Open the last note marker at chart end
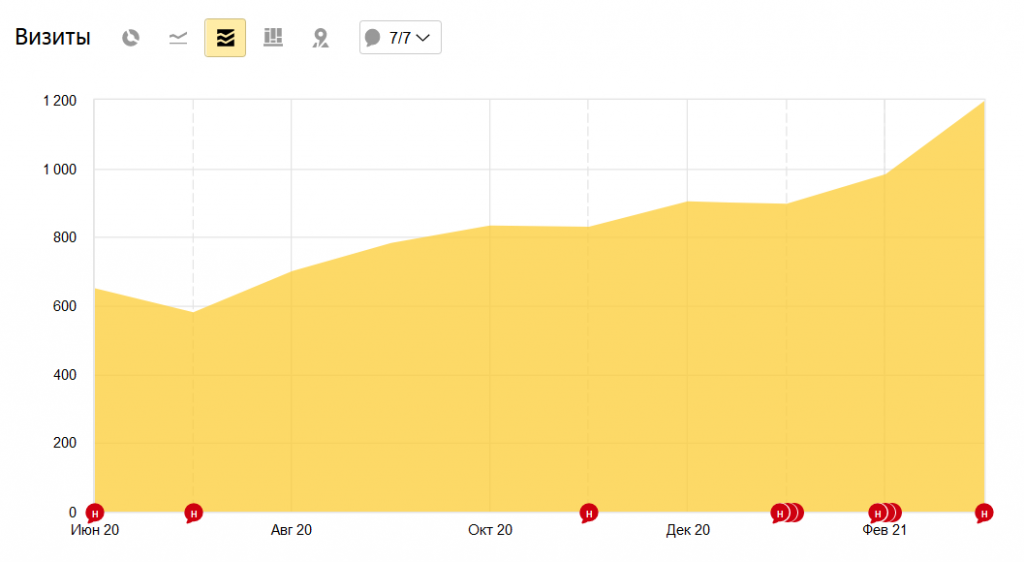The height and width of the screenshot is (562, 1024). click(x=984, y=514)
